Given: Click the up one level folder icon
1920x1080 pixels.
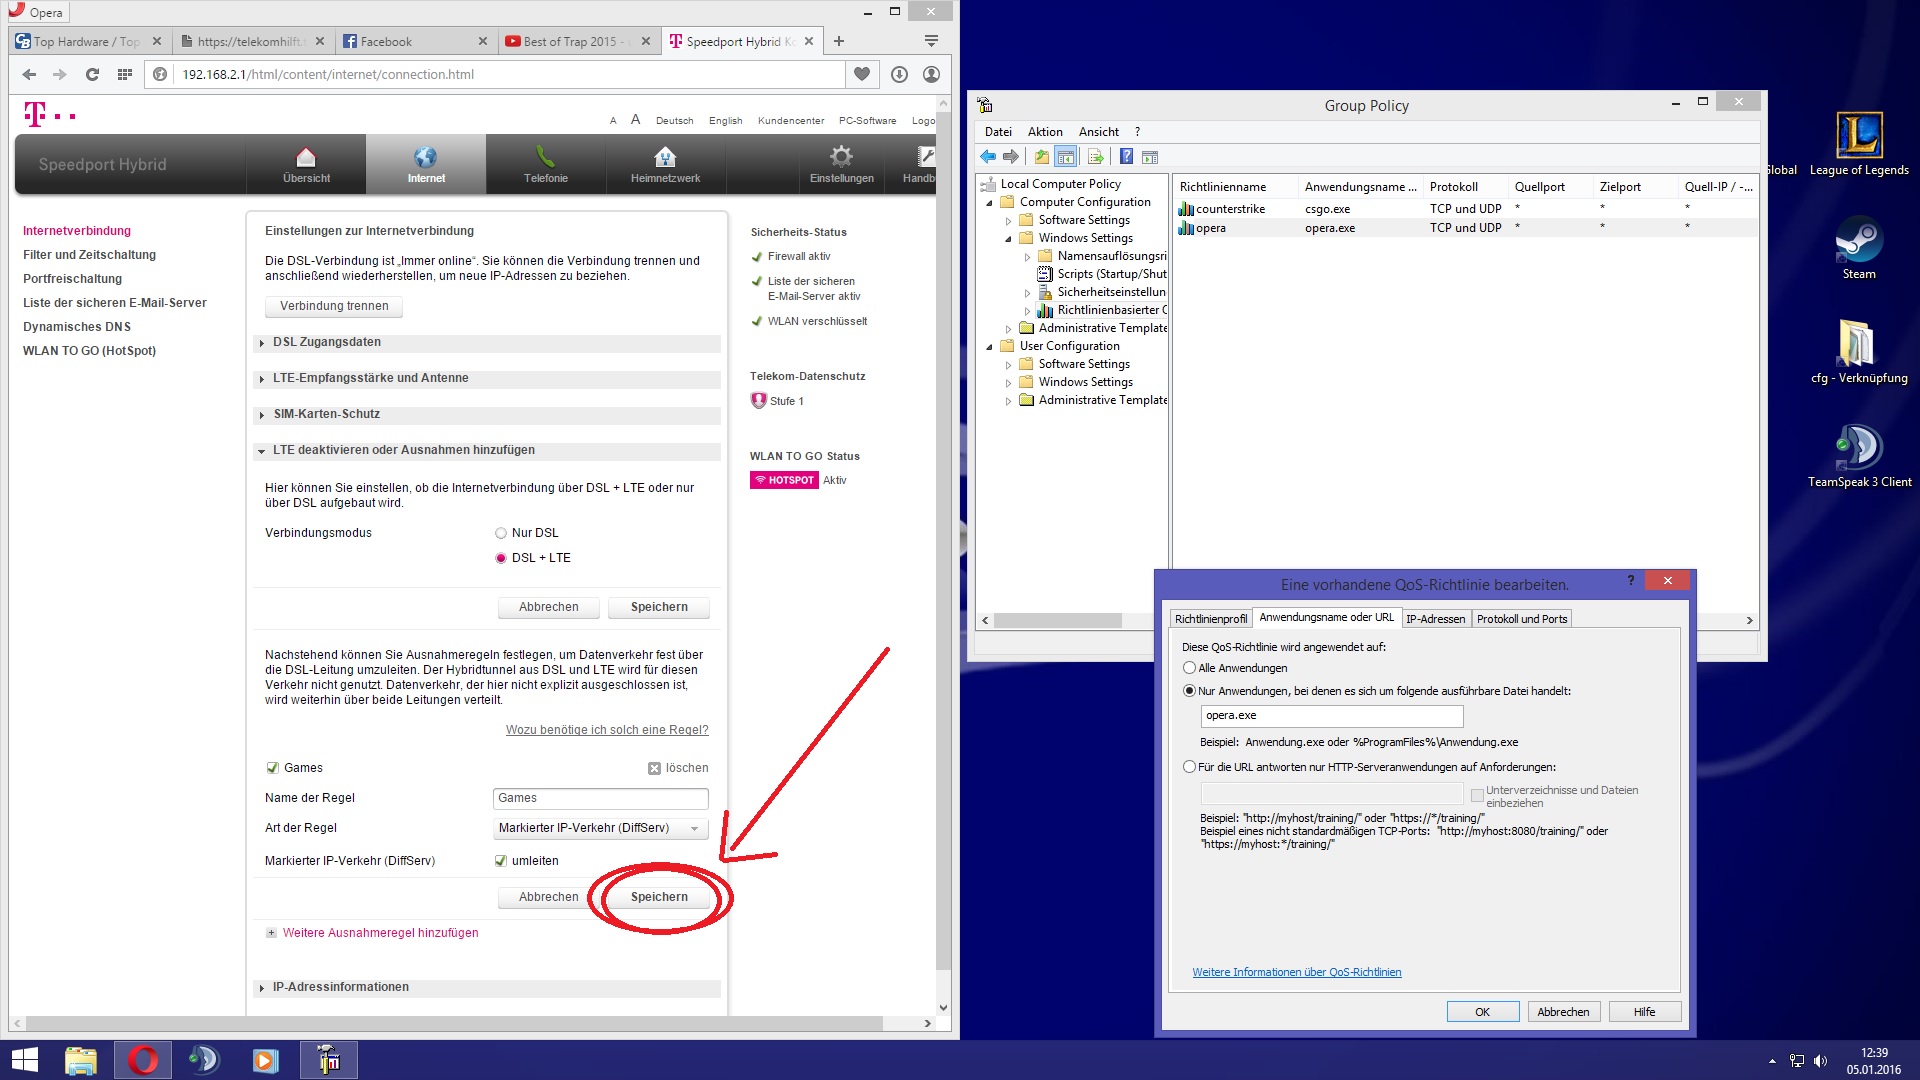Looking at the screenshot, I should [x=1042, y=157].
